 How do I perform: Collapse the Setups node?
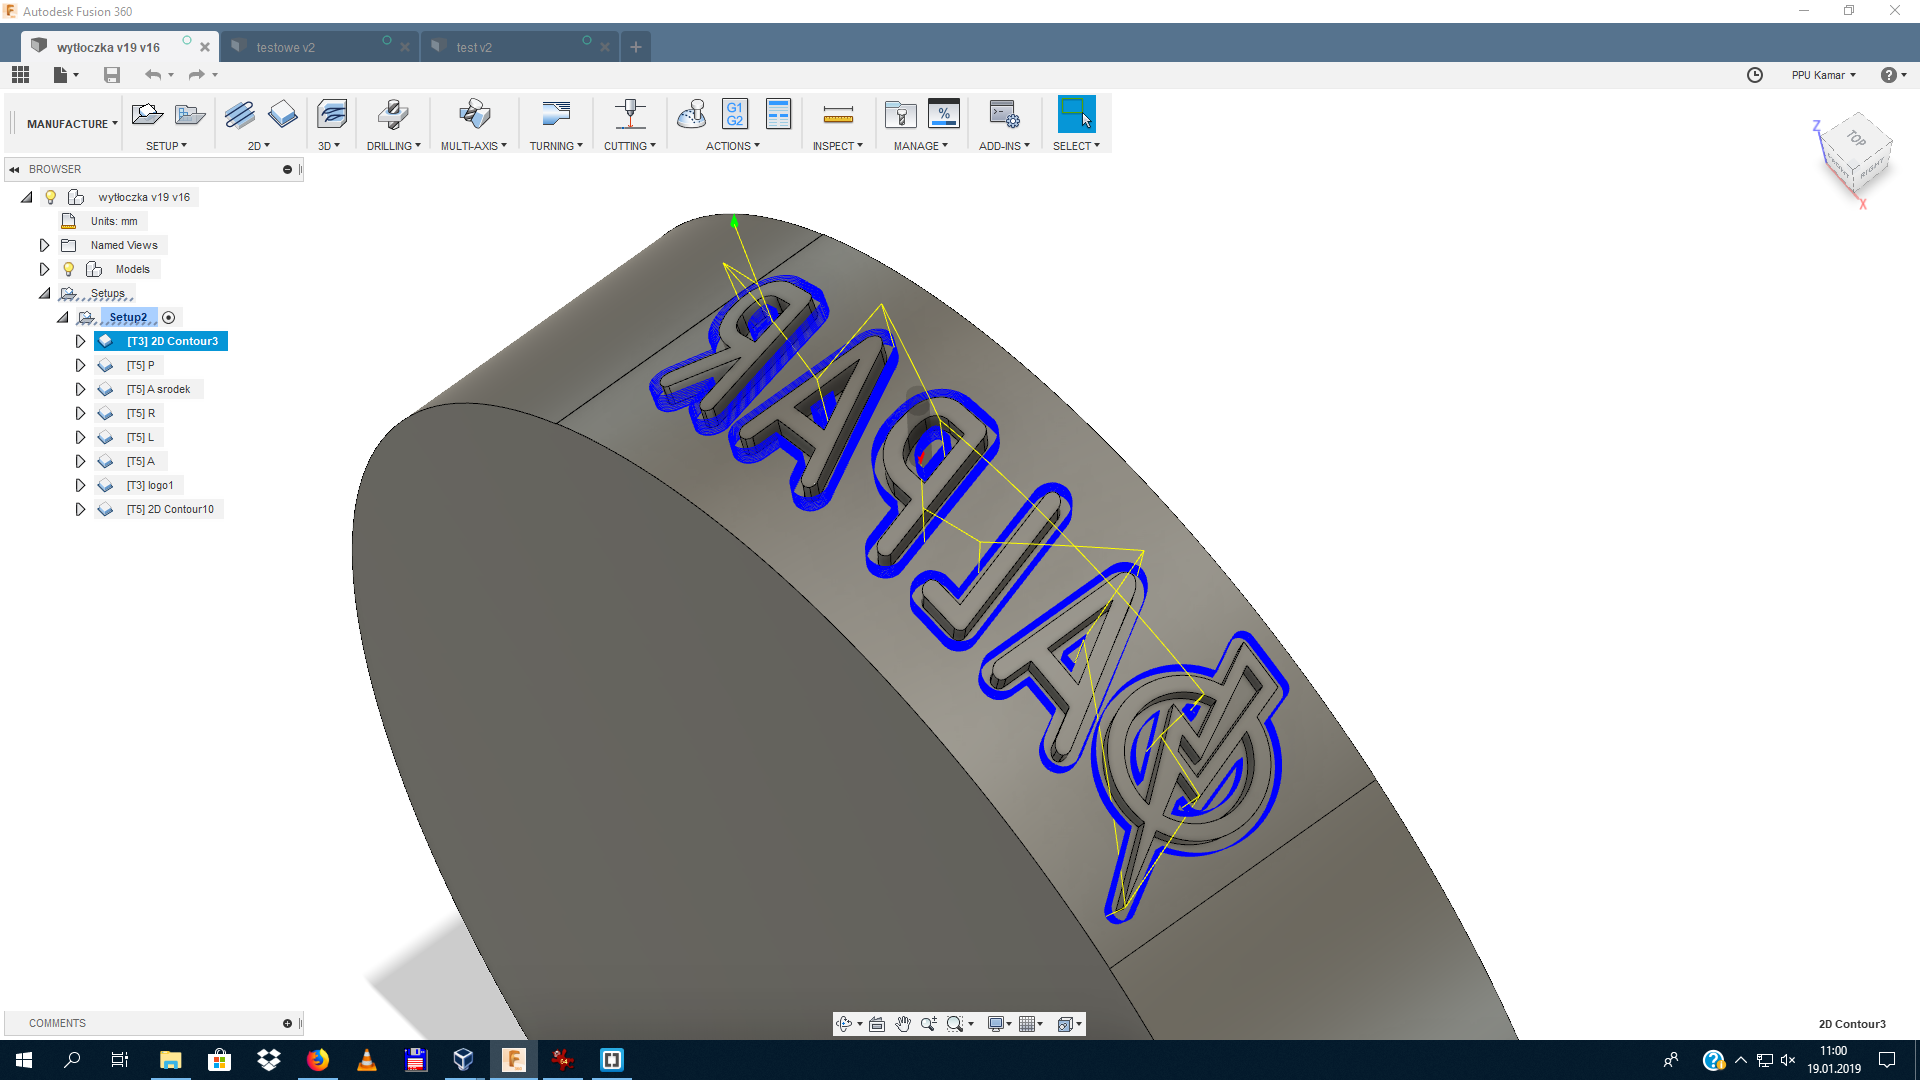(44, 293)
